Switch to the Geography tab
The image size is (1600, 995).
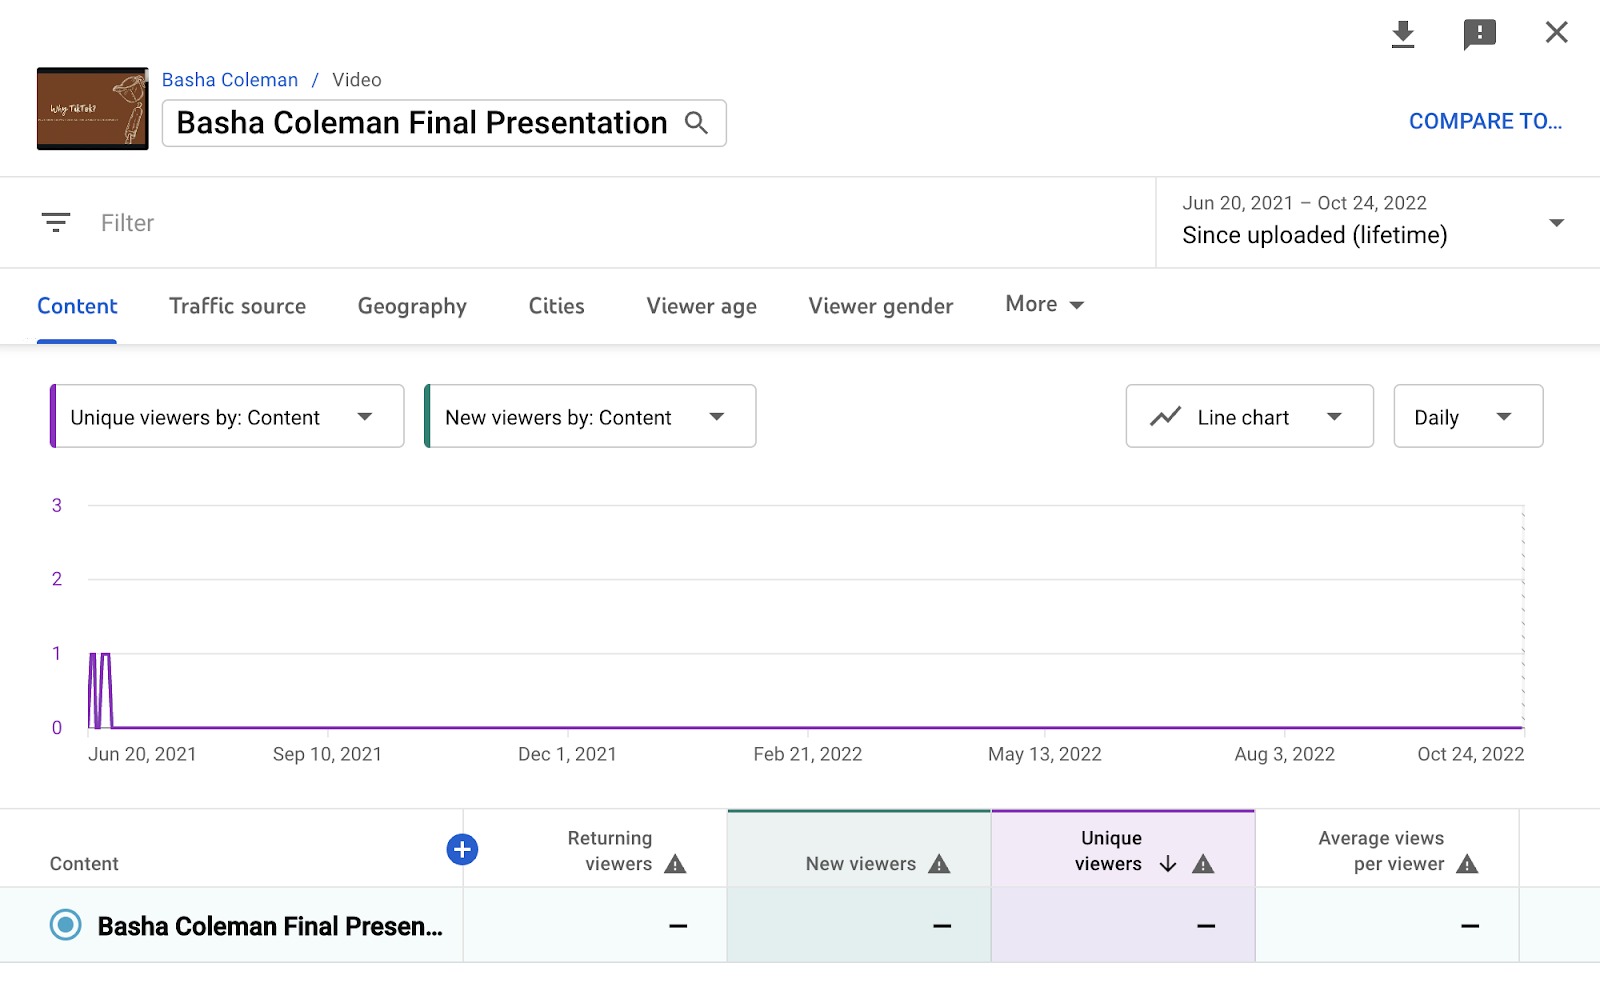[411, 306]
